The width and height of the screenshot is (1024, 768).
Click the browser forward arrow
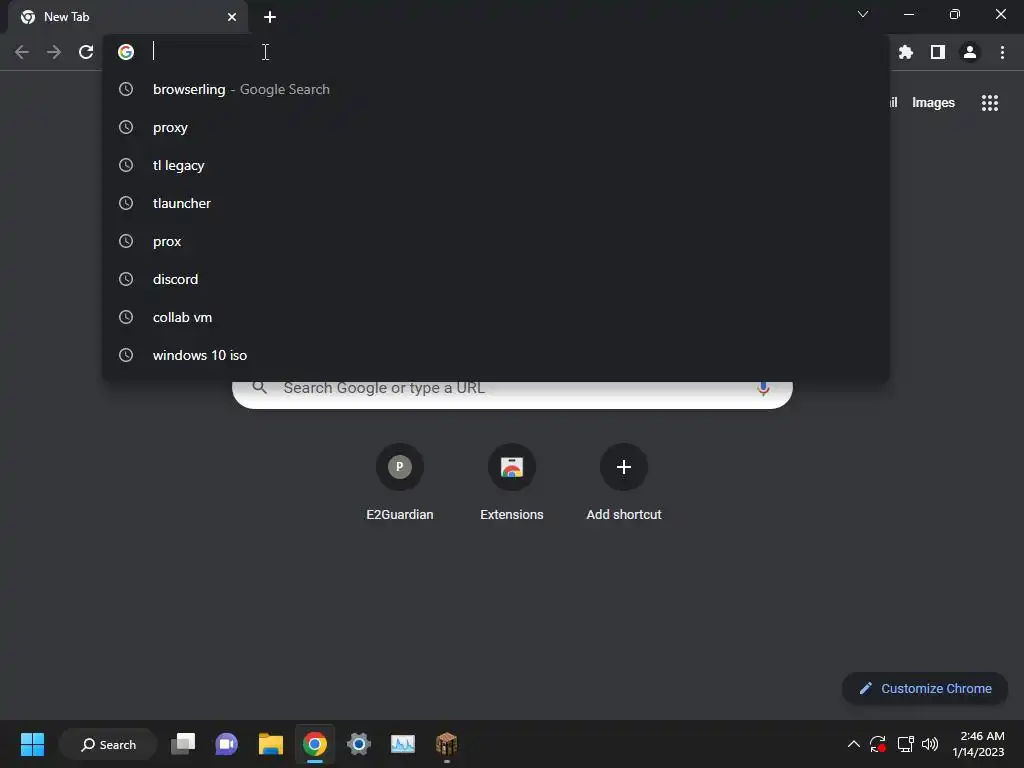pyautogui.click(x=54, y=52)
